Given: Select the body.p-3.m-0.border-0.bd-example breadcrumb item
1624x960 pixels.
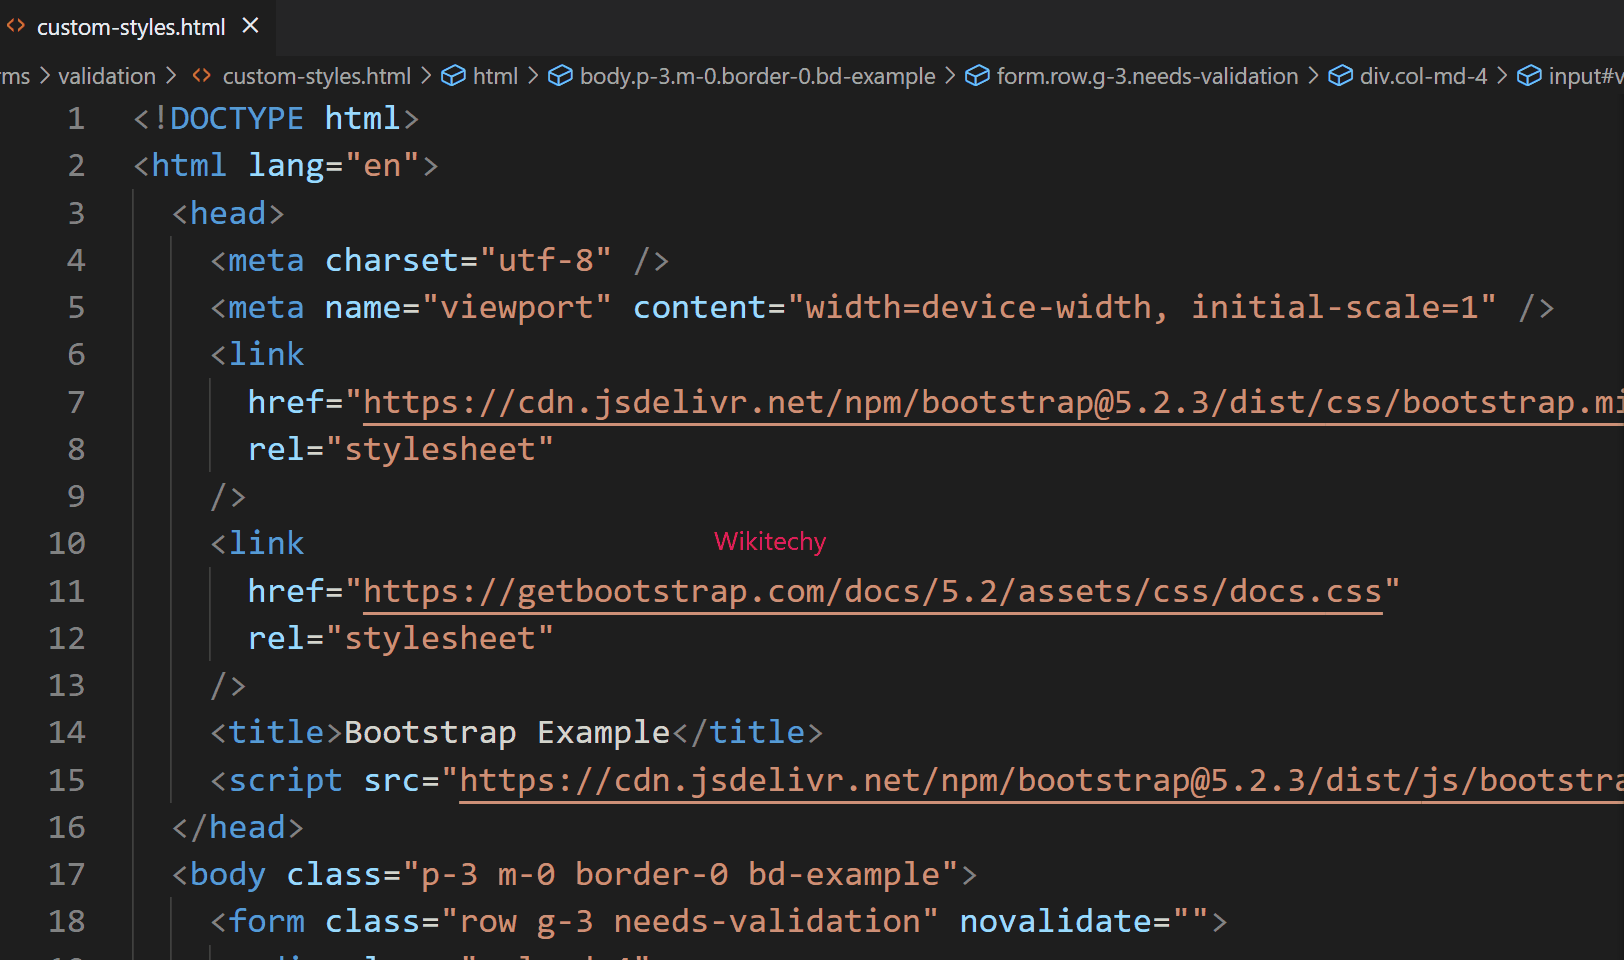Looking at the screenshot, I should [757, 75].
